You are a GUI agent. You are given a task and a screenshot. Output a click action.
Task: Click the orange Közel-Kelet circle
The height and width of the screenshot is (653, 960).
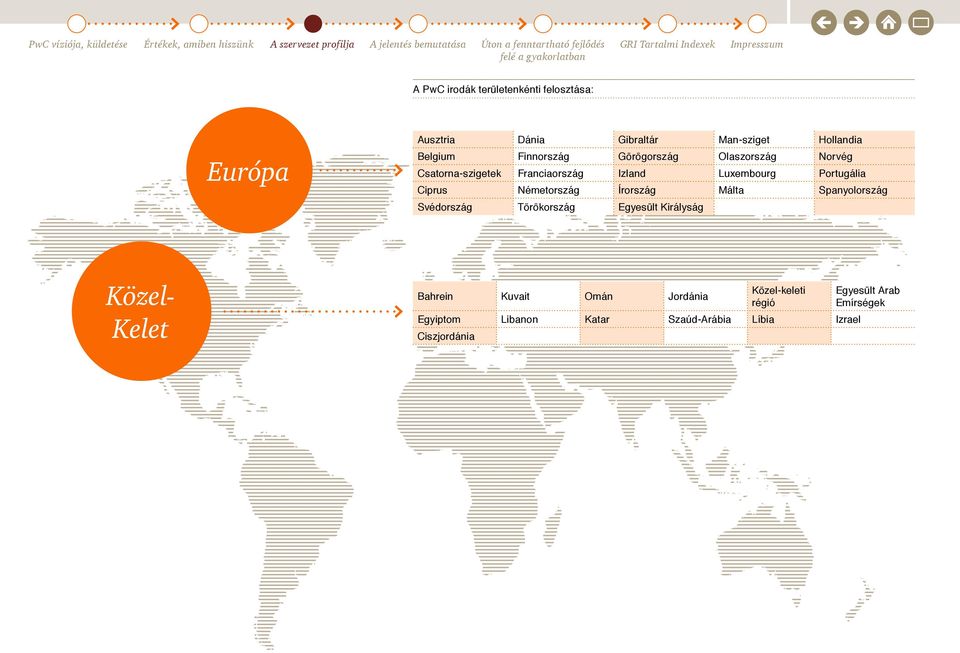[141, 311]
